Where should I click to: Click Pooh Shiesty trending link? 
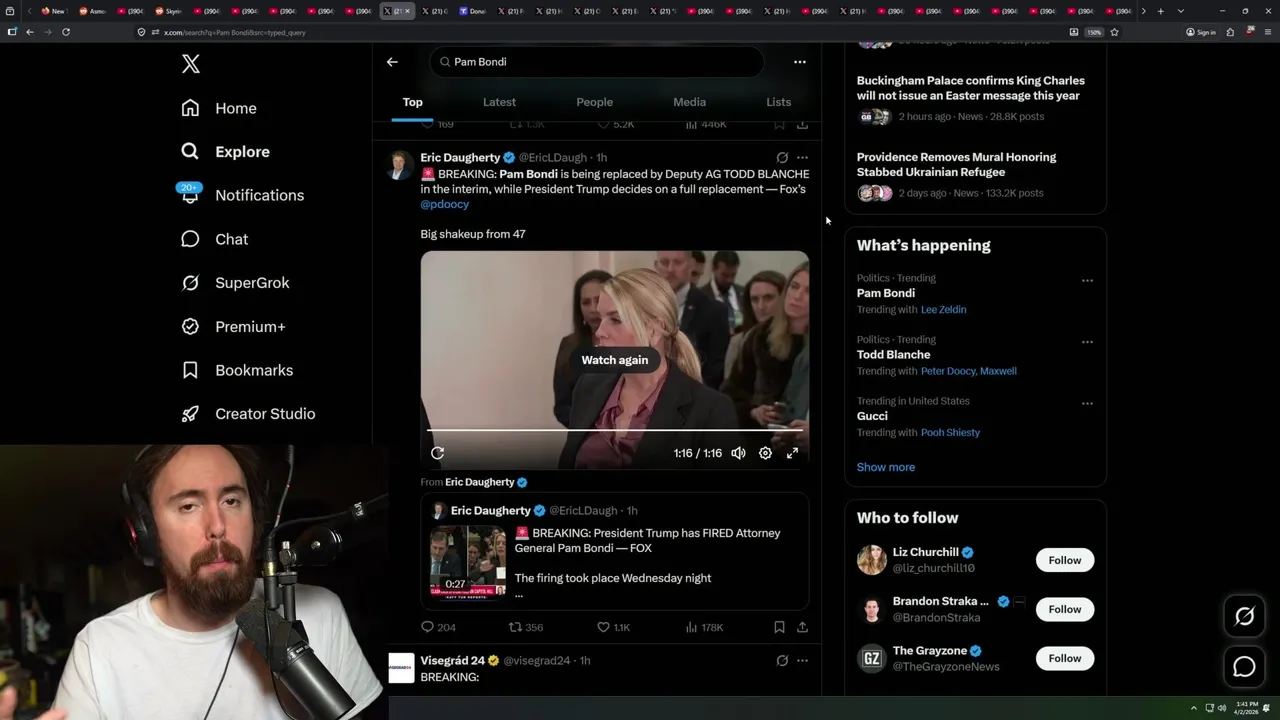click(950, 433)
